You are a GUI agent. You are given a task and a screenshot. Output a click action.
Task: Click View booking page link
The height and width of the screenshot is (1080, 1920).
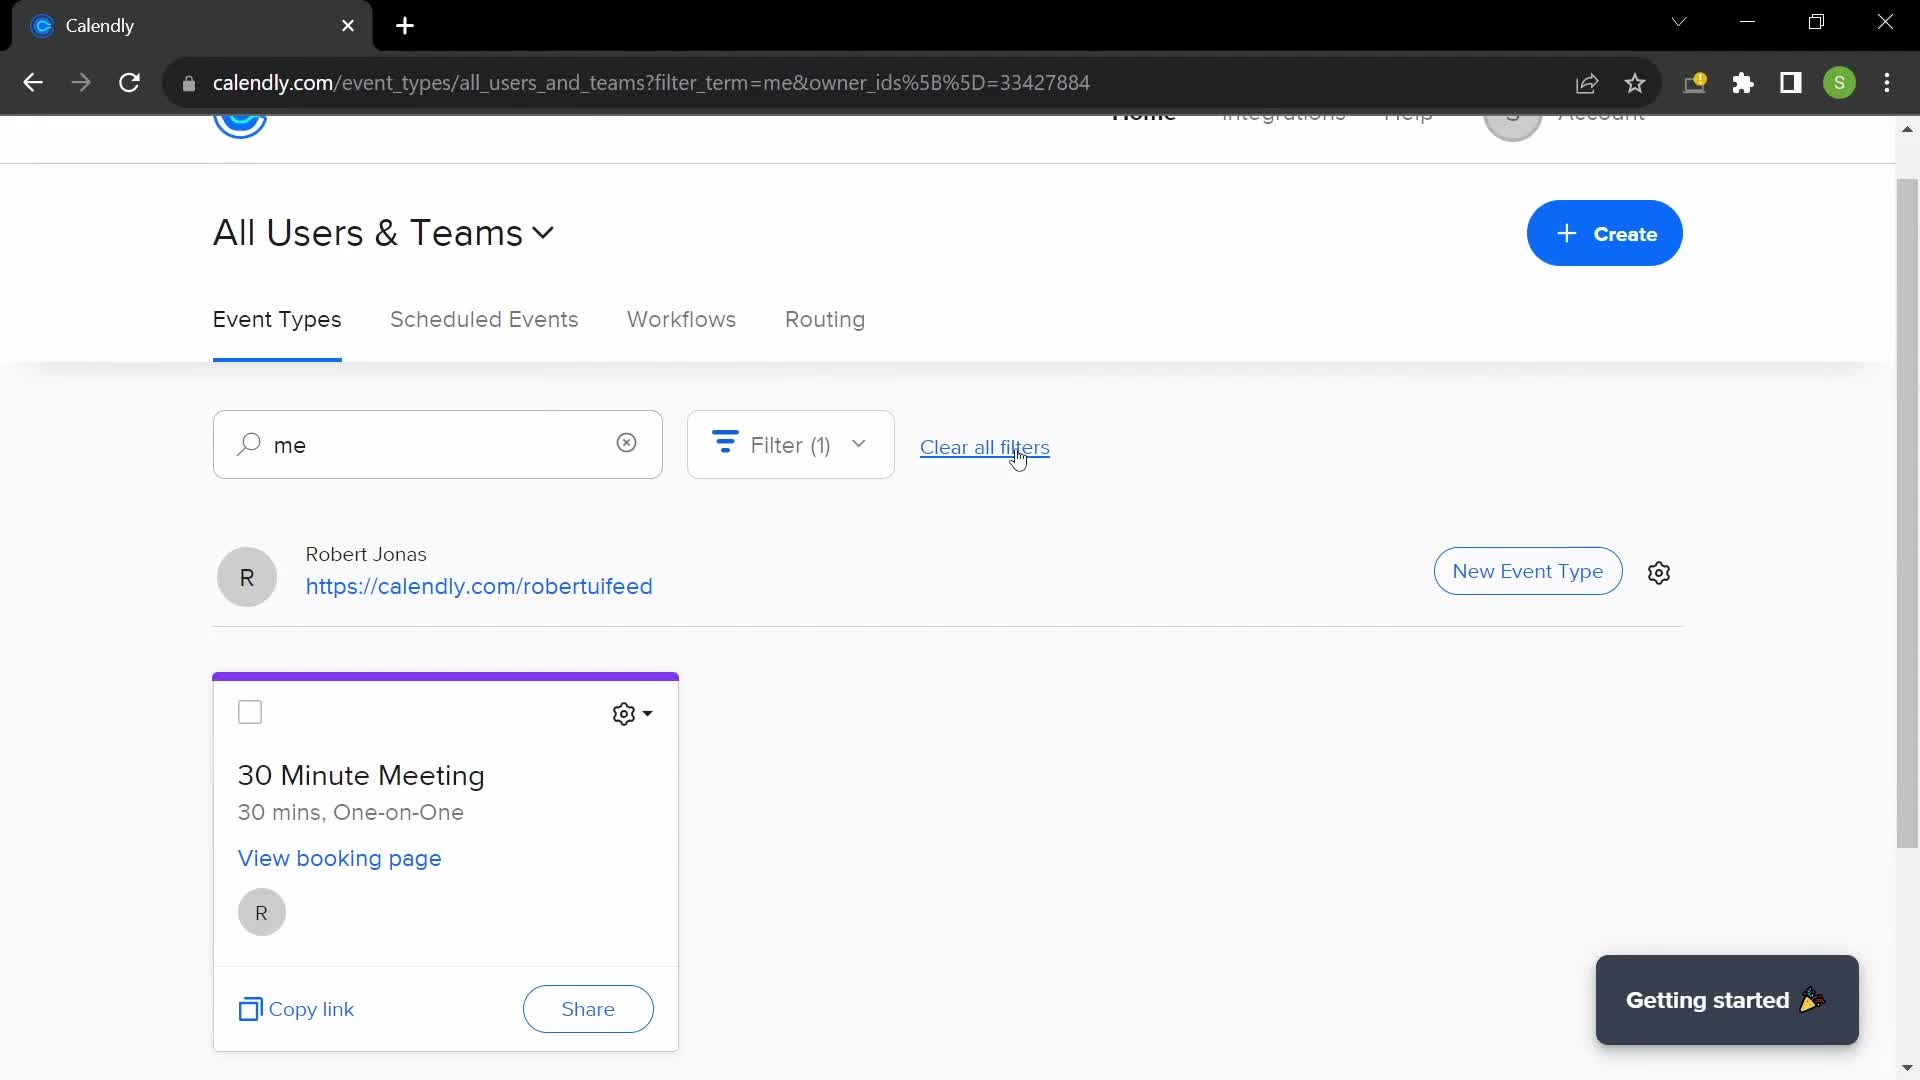pyautogui.click(x=340, y=858)
